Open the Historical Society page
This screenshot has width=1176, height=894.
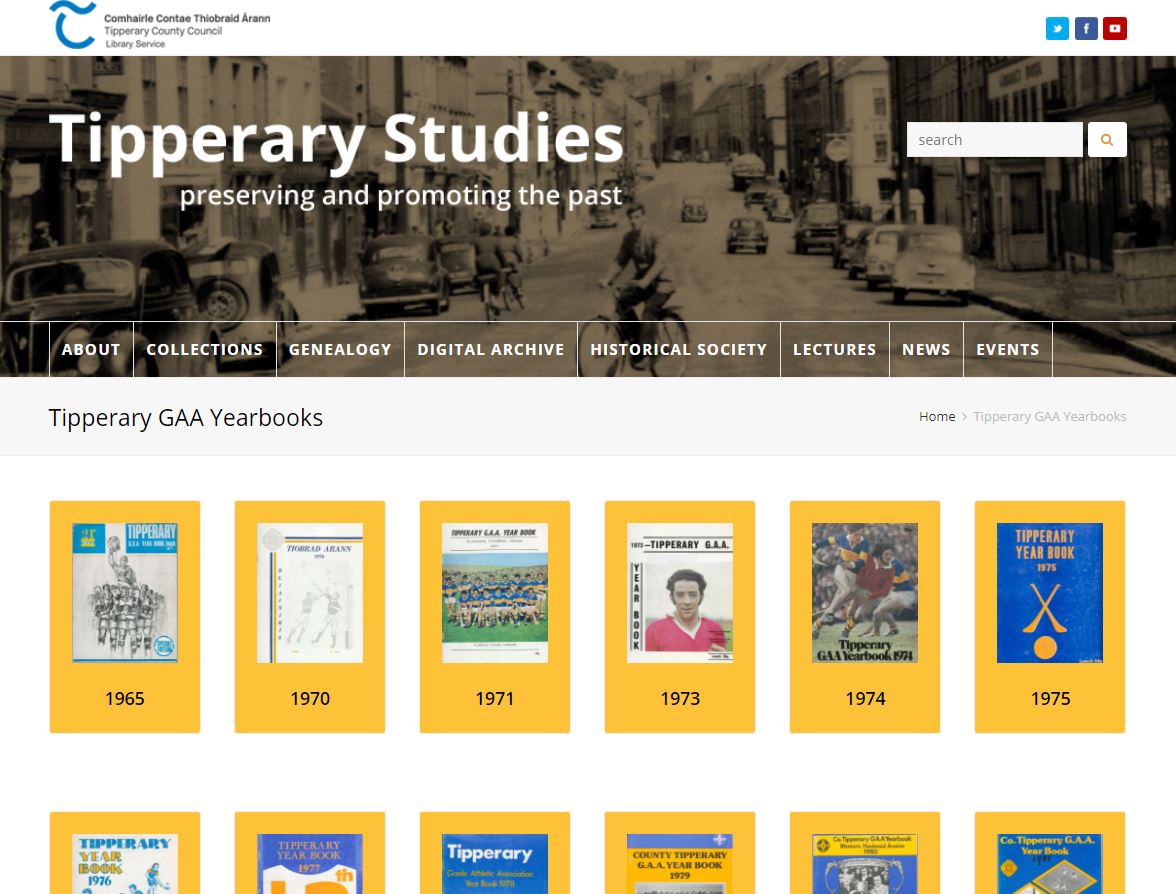(x=678, y=349)
